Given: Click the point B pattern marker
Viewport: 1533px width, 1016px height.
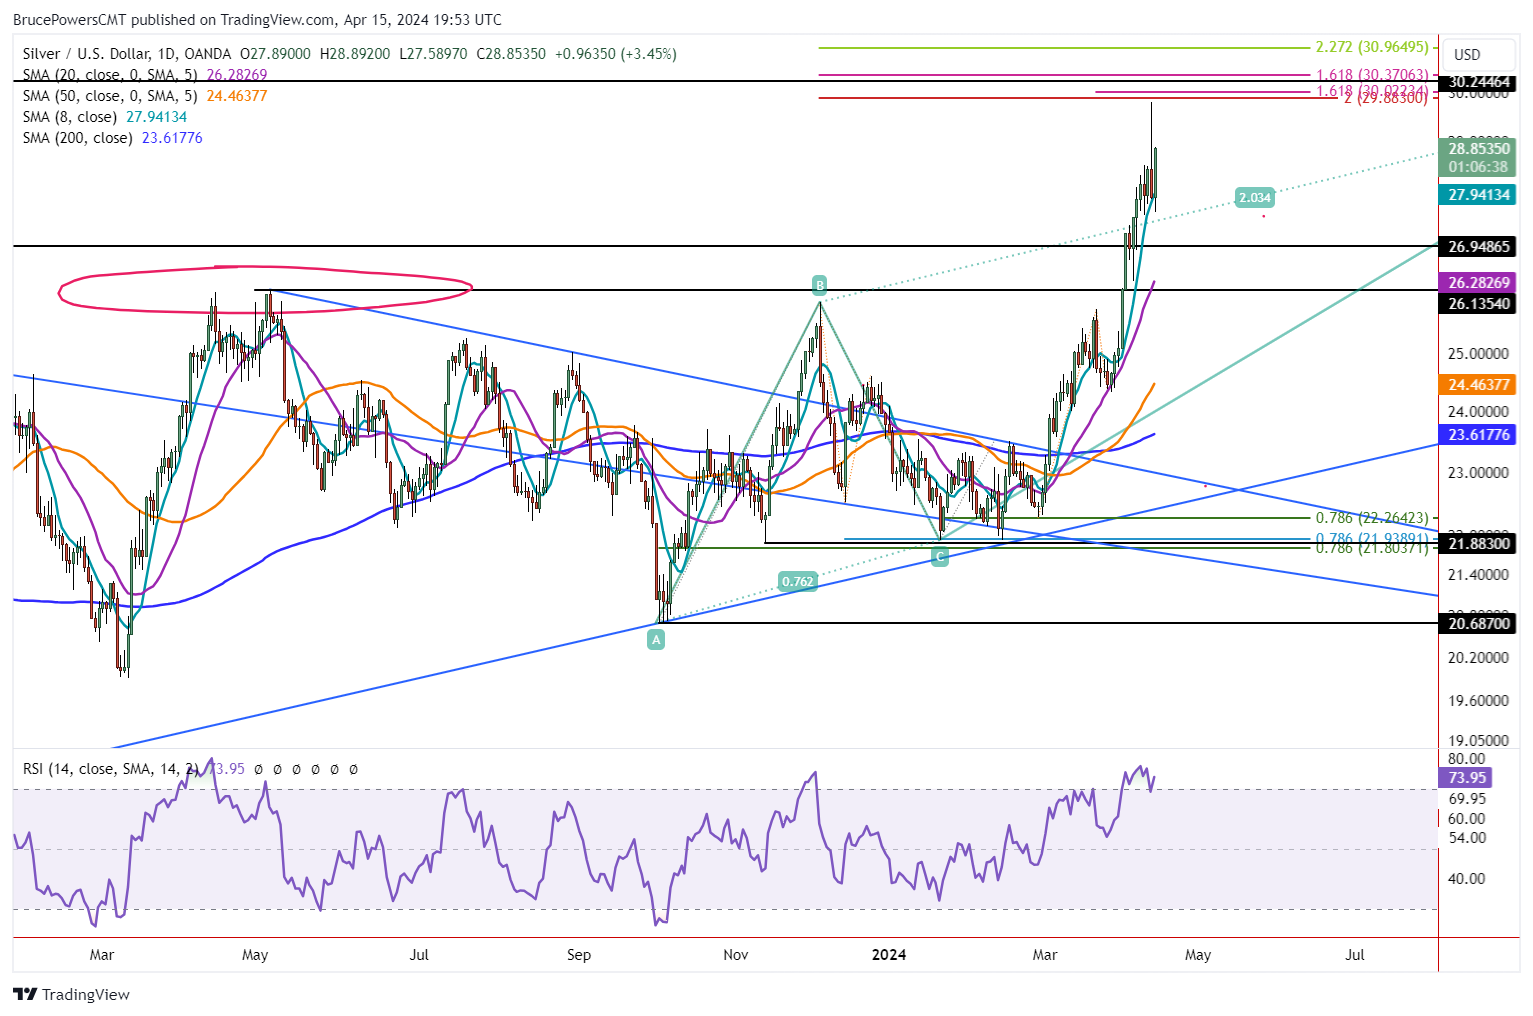Looking at the screenshot, I should coord(820,285).
